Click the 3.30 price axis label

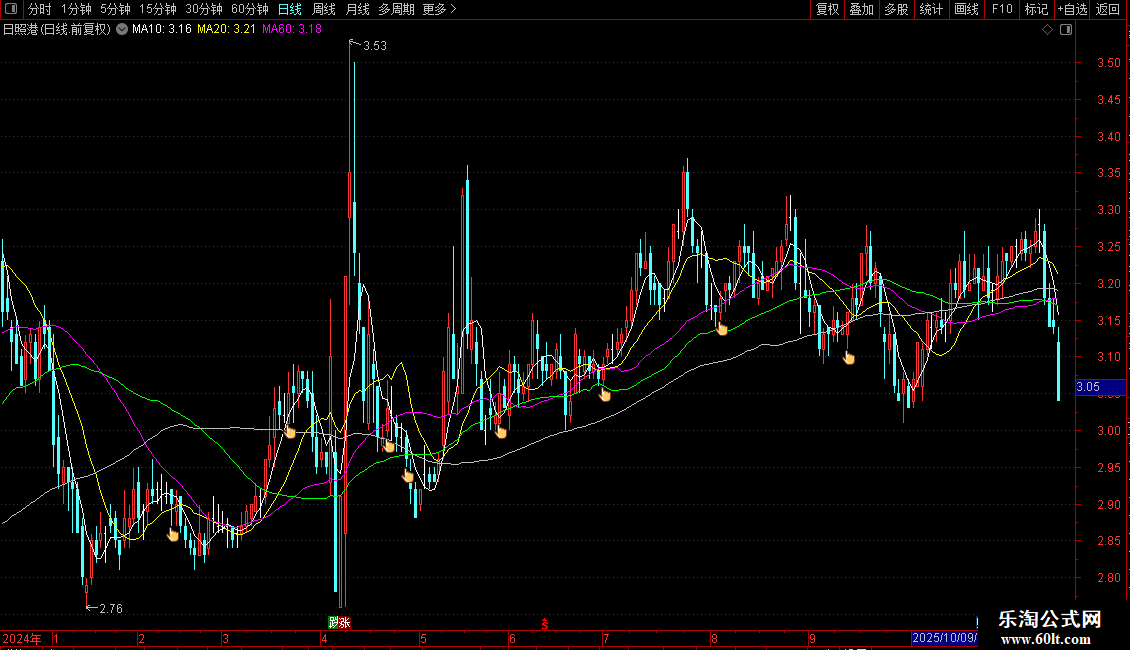pyautogui.click(x=1108, y=210)
